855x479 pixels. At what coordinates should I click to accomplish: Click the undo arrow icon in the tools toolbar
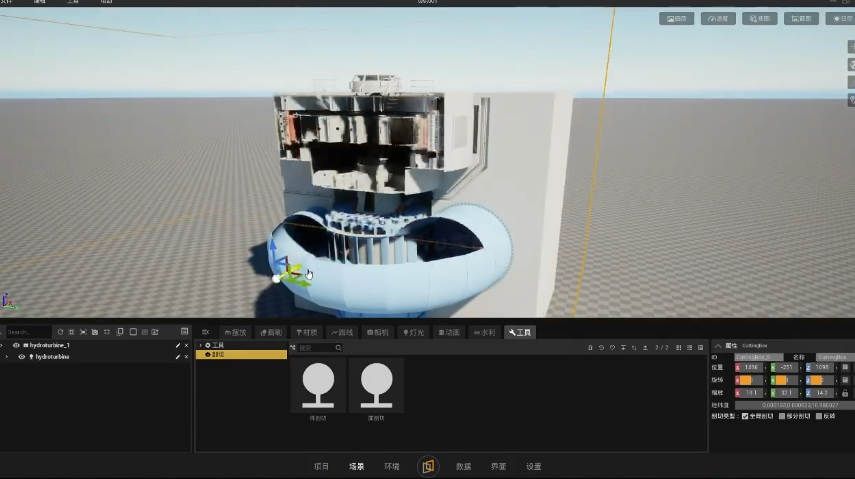[x=601, y=348]
